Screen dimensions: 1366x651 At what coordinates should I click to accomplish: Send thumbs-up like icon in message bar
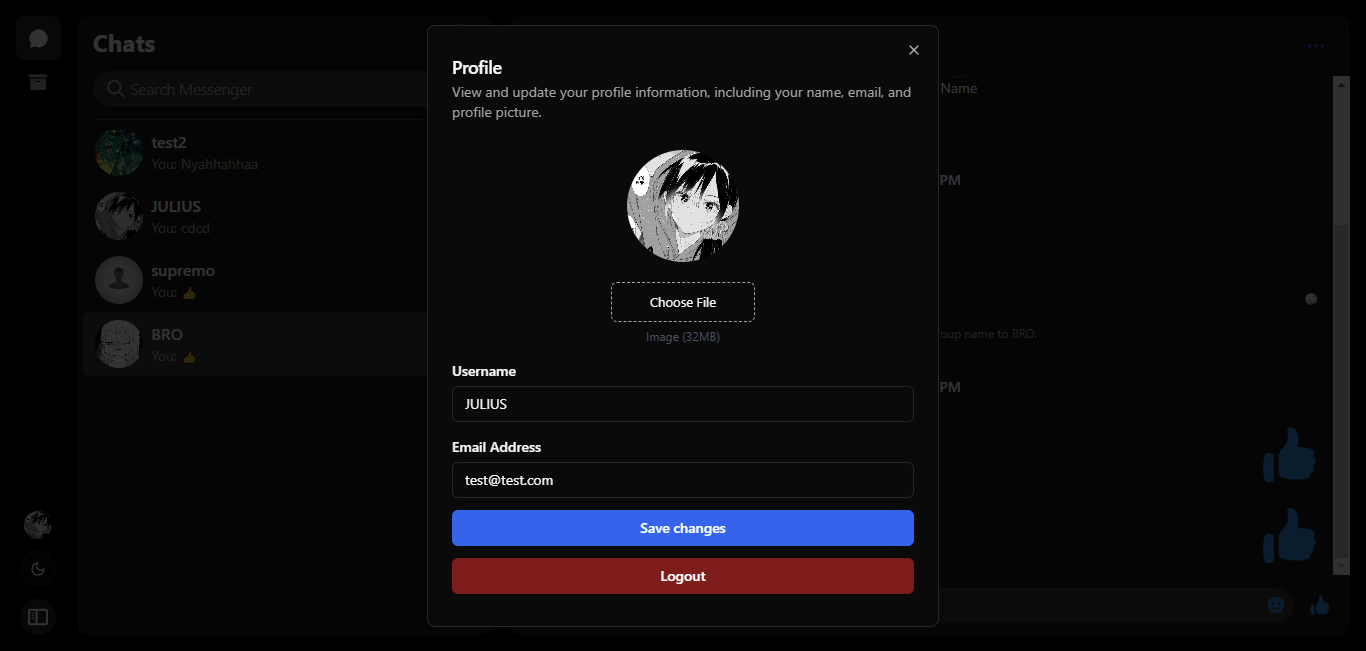(1320, 605)
